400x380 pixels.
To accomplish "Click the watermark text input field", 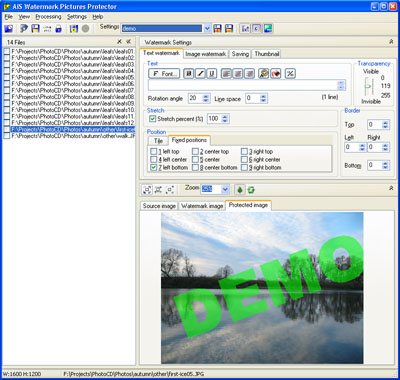I will (243, 85).
